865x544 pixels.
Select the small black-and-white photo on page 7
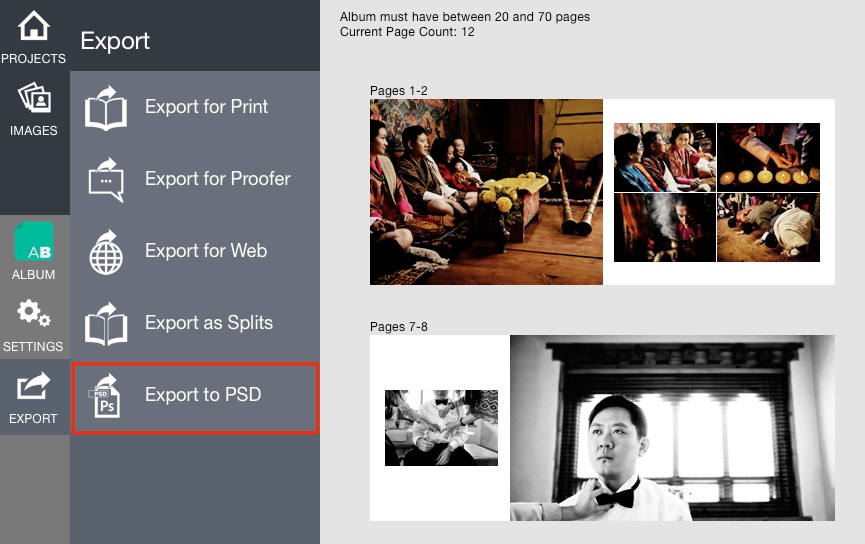click(441, 428)
